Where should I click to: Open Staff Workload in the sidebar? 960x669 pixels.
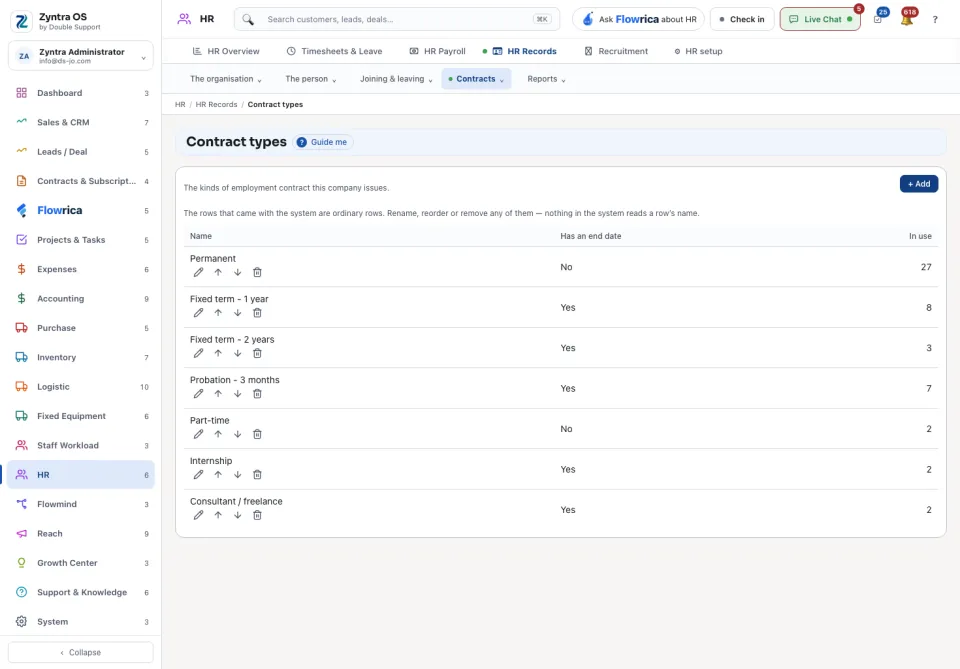81,446
